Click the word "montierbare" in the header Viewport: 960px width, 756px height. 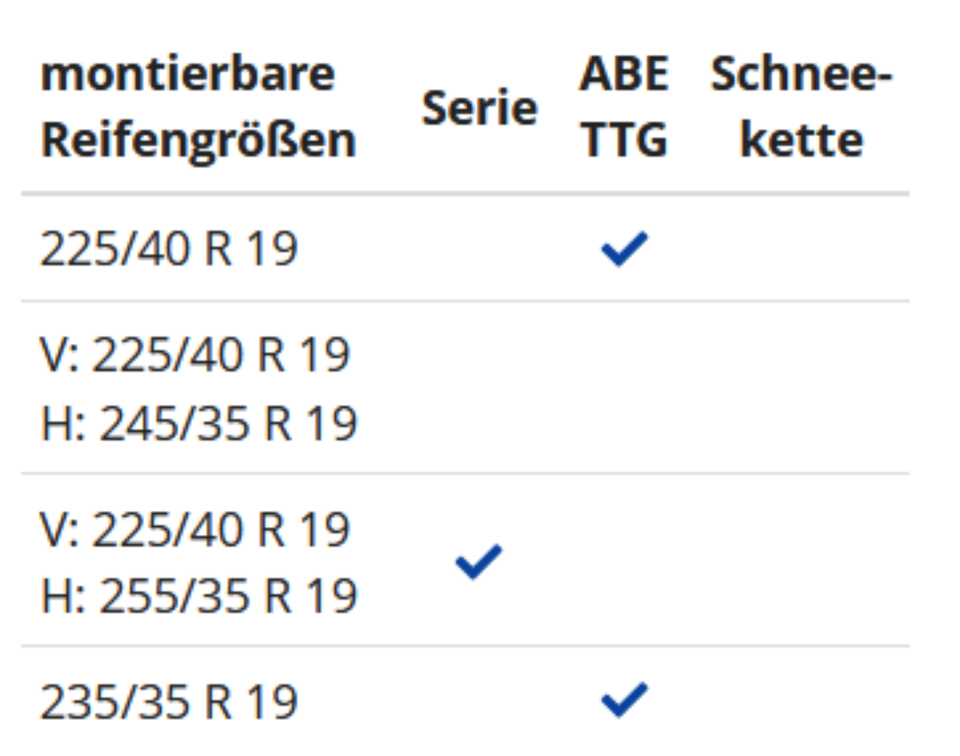188,75
